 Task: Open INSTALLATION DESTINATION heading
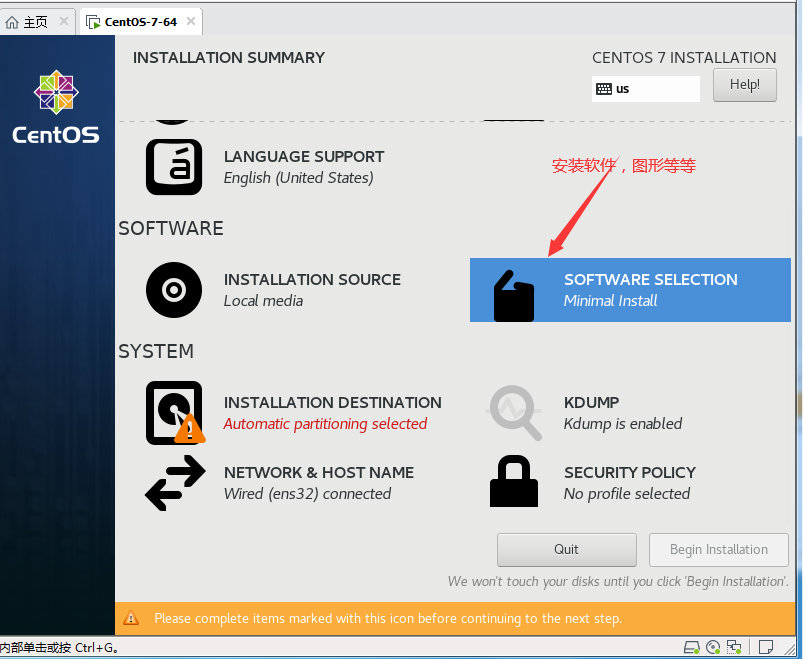(332, 402)
